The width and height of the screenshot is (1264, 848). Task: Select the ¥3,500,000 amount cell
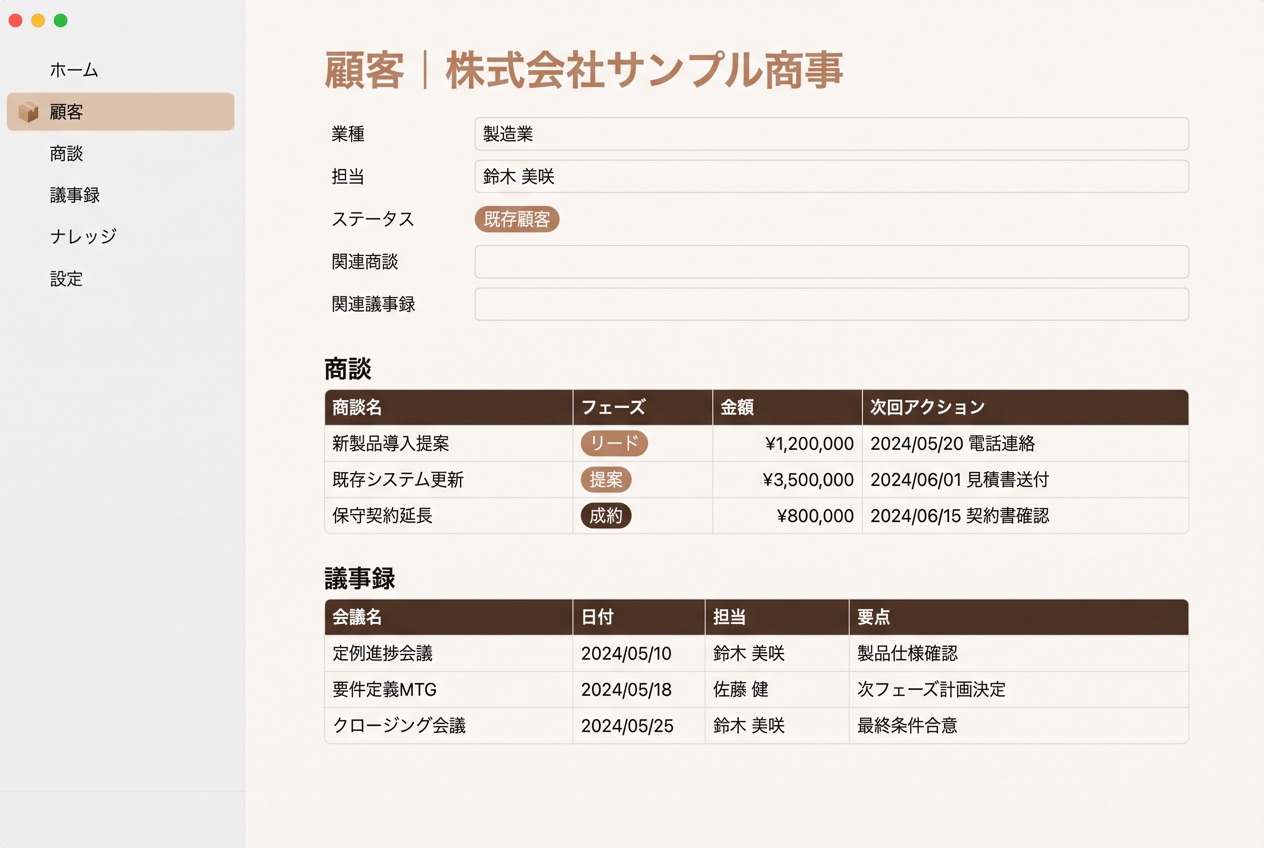788,479
